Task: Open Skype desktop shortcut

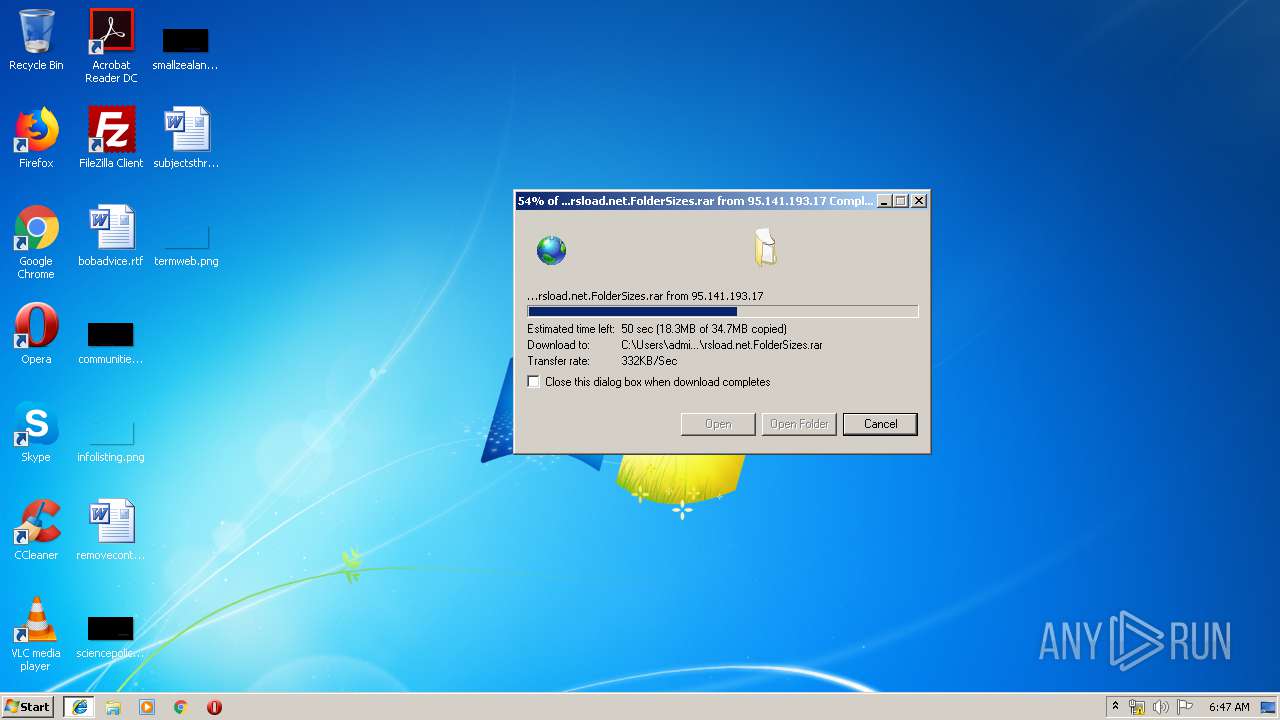Action: tap(36, 432)
